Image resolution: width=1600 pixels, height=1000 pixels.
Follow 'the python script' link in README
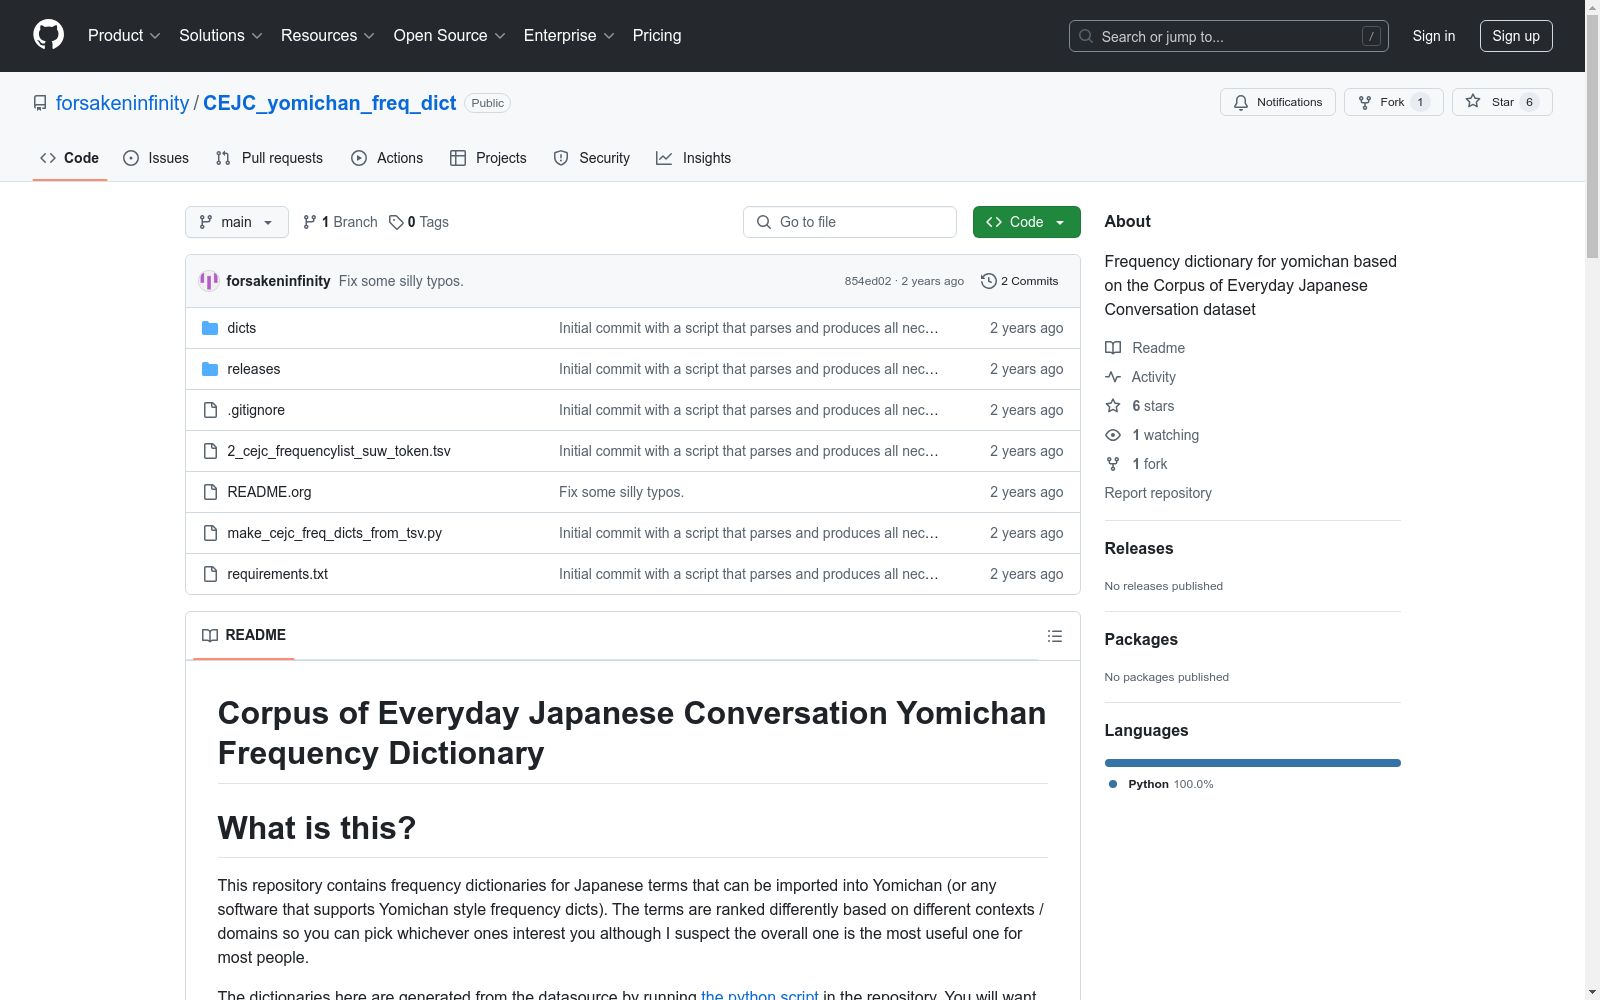(x=760, y=995)
